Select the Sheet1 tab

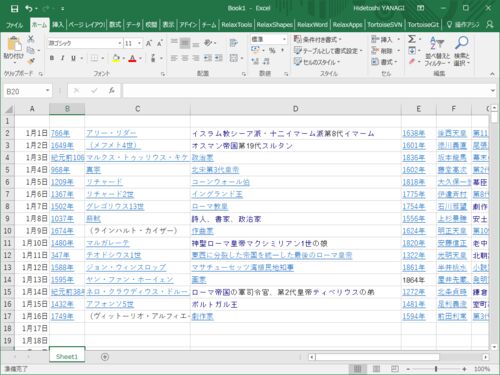pos(67,357)
